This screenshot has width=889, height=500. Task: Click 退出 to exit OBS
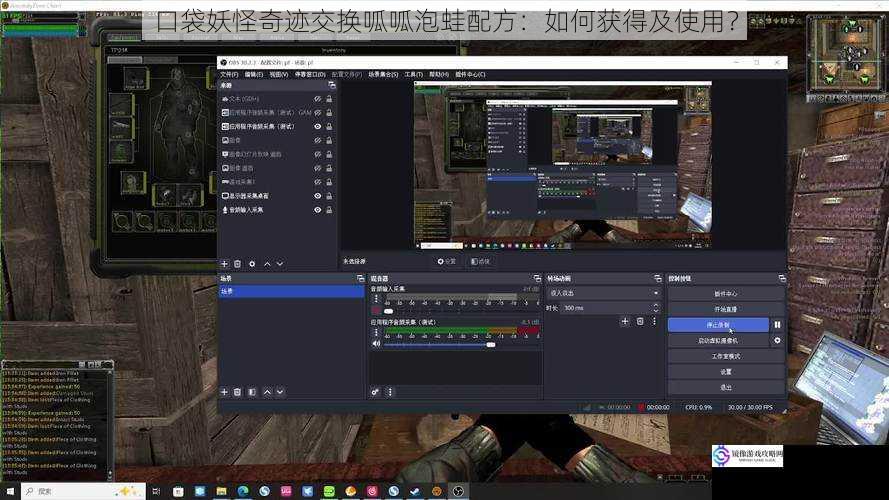point(726,387)
